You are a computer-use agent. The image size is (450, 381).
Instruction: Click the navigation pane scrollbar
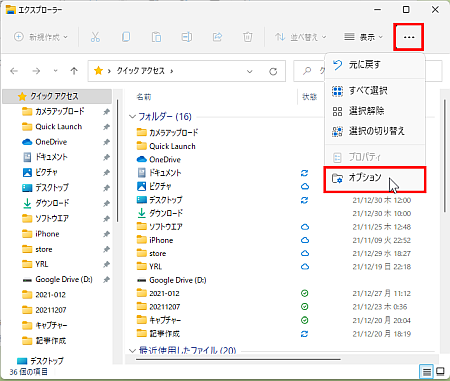click(117, 161)
